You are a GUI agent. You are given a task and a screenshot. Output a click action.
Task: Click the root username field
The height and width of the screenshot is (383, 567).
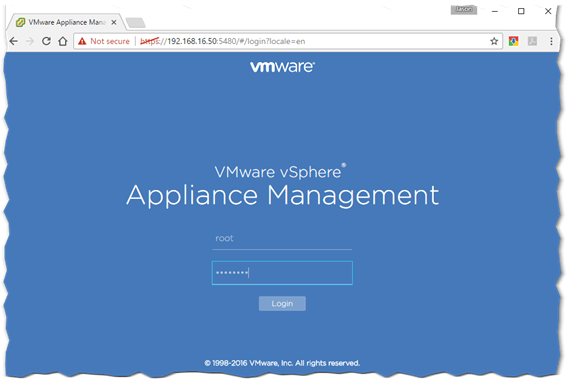click(282, 239)
